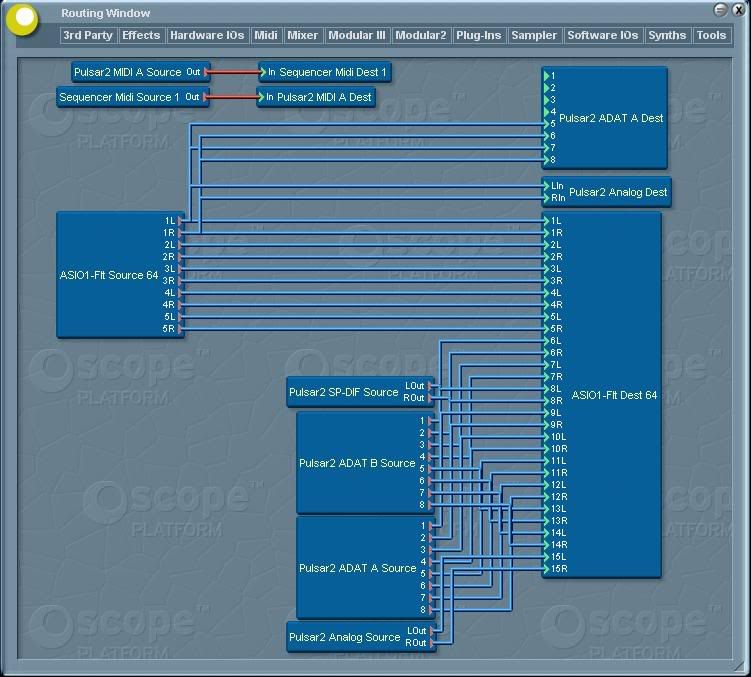Click LOut port on Pulsar2 SP-DIF Source
The width and height of the screenshot is (751, 677).
tap(431, 386)
